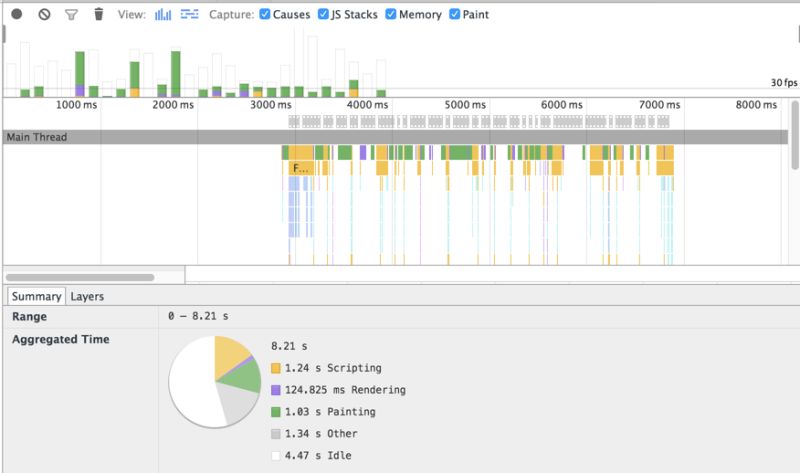Image resolution: width=800 pixels, height=473 pixels.
Task: Click the 6000 ms time ruler label
Action: click(562, 105)
